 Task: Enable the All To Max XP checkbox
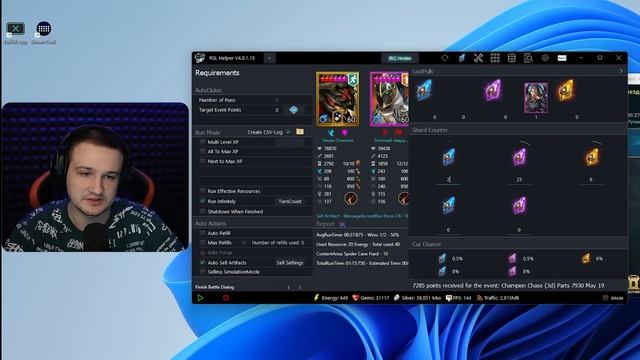pos(202,151)
